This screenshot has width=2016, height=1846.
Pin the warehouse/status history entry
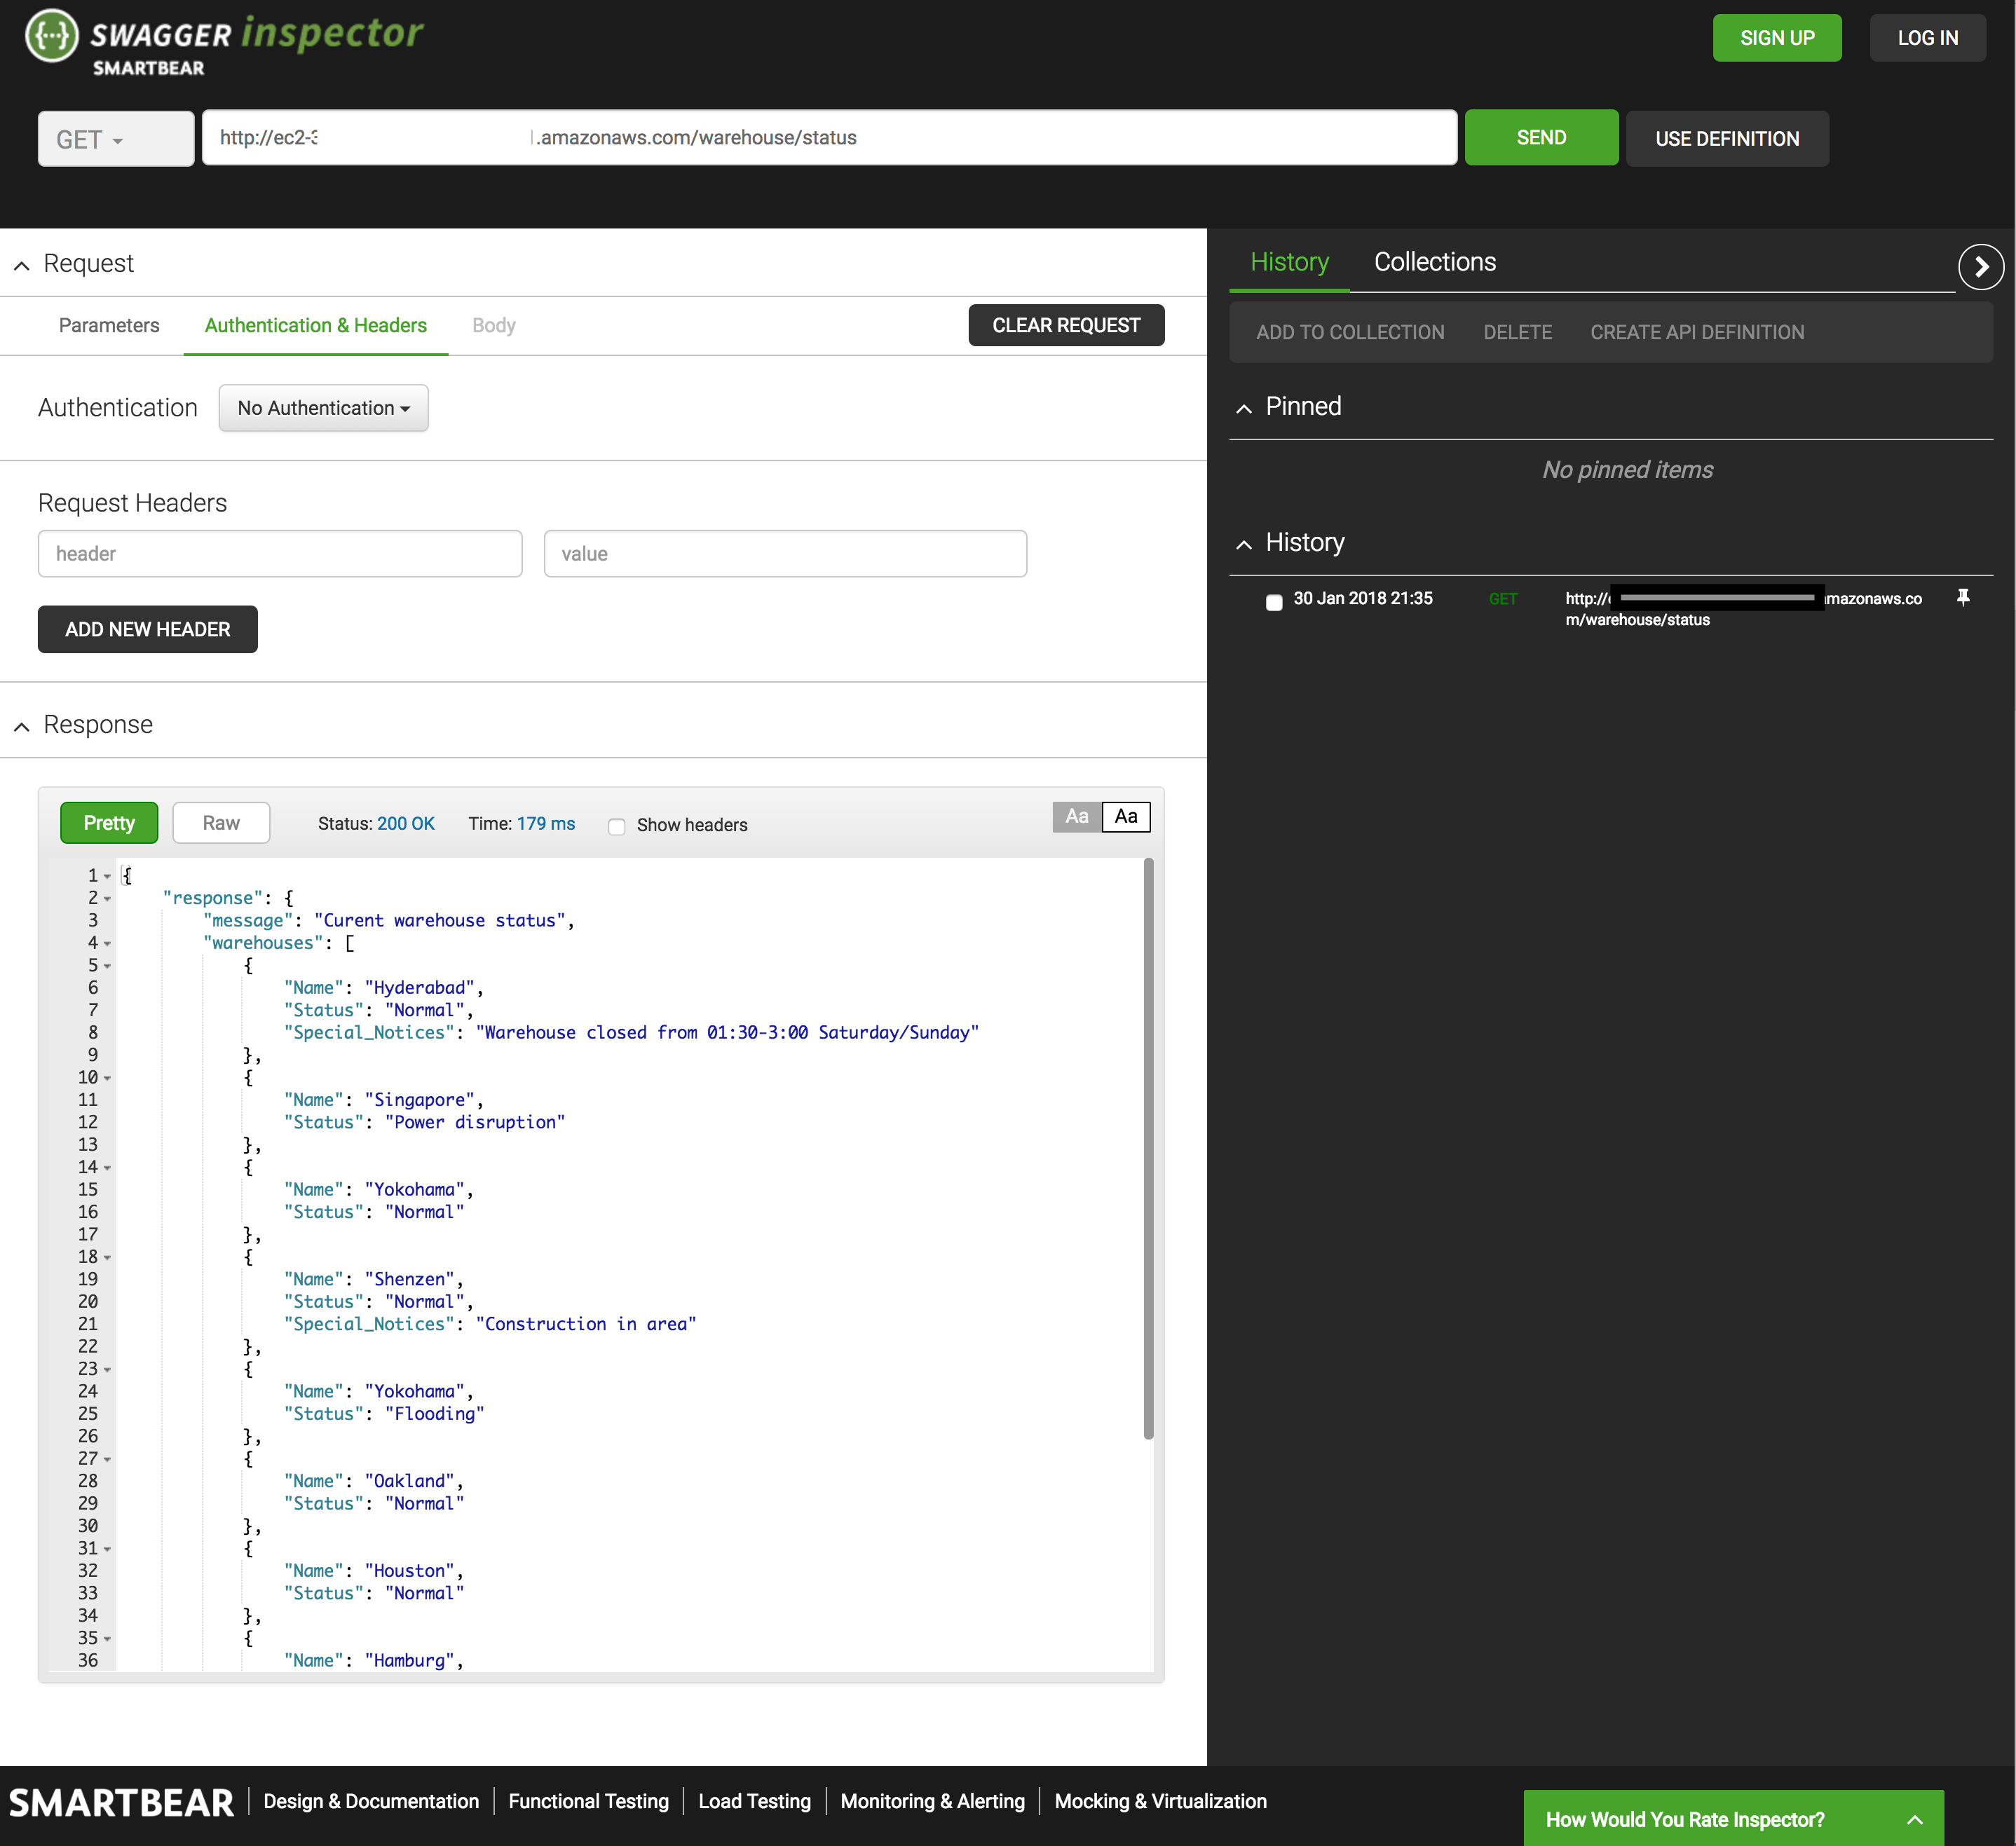(x=1962, y=598)
